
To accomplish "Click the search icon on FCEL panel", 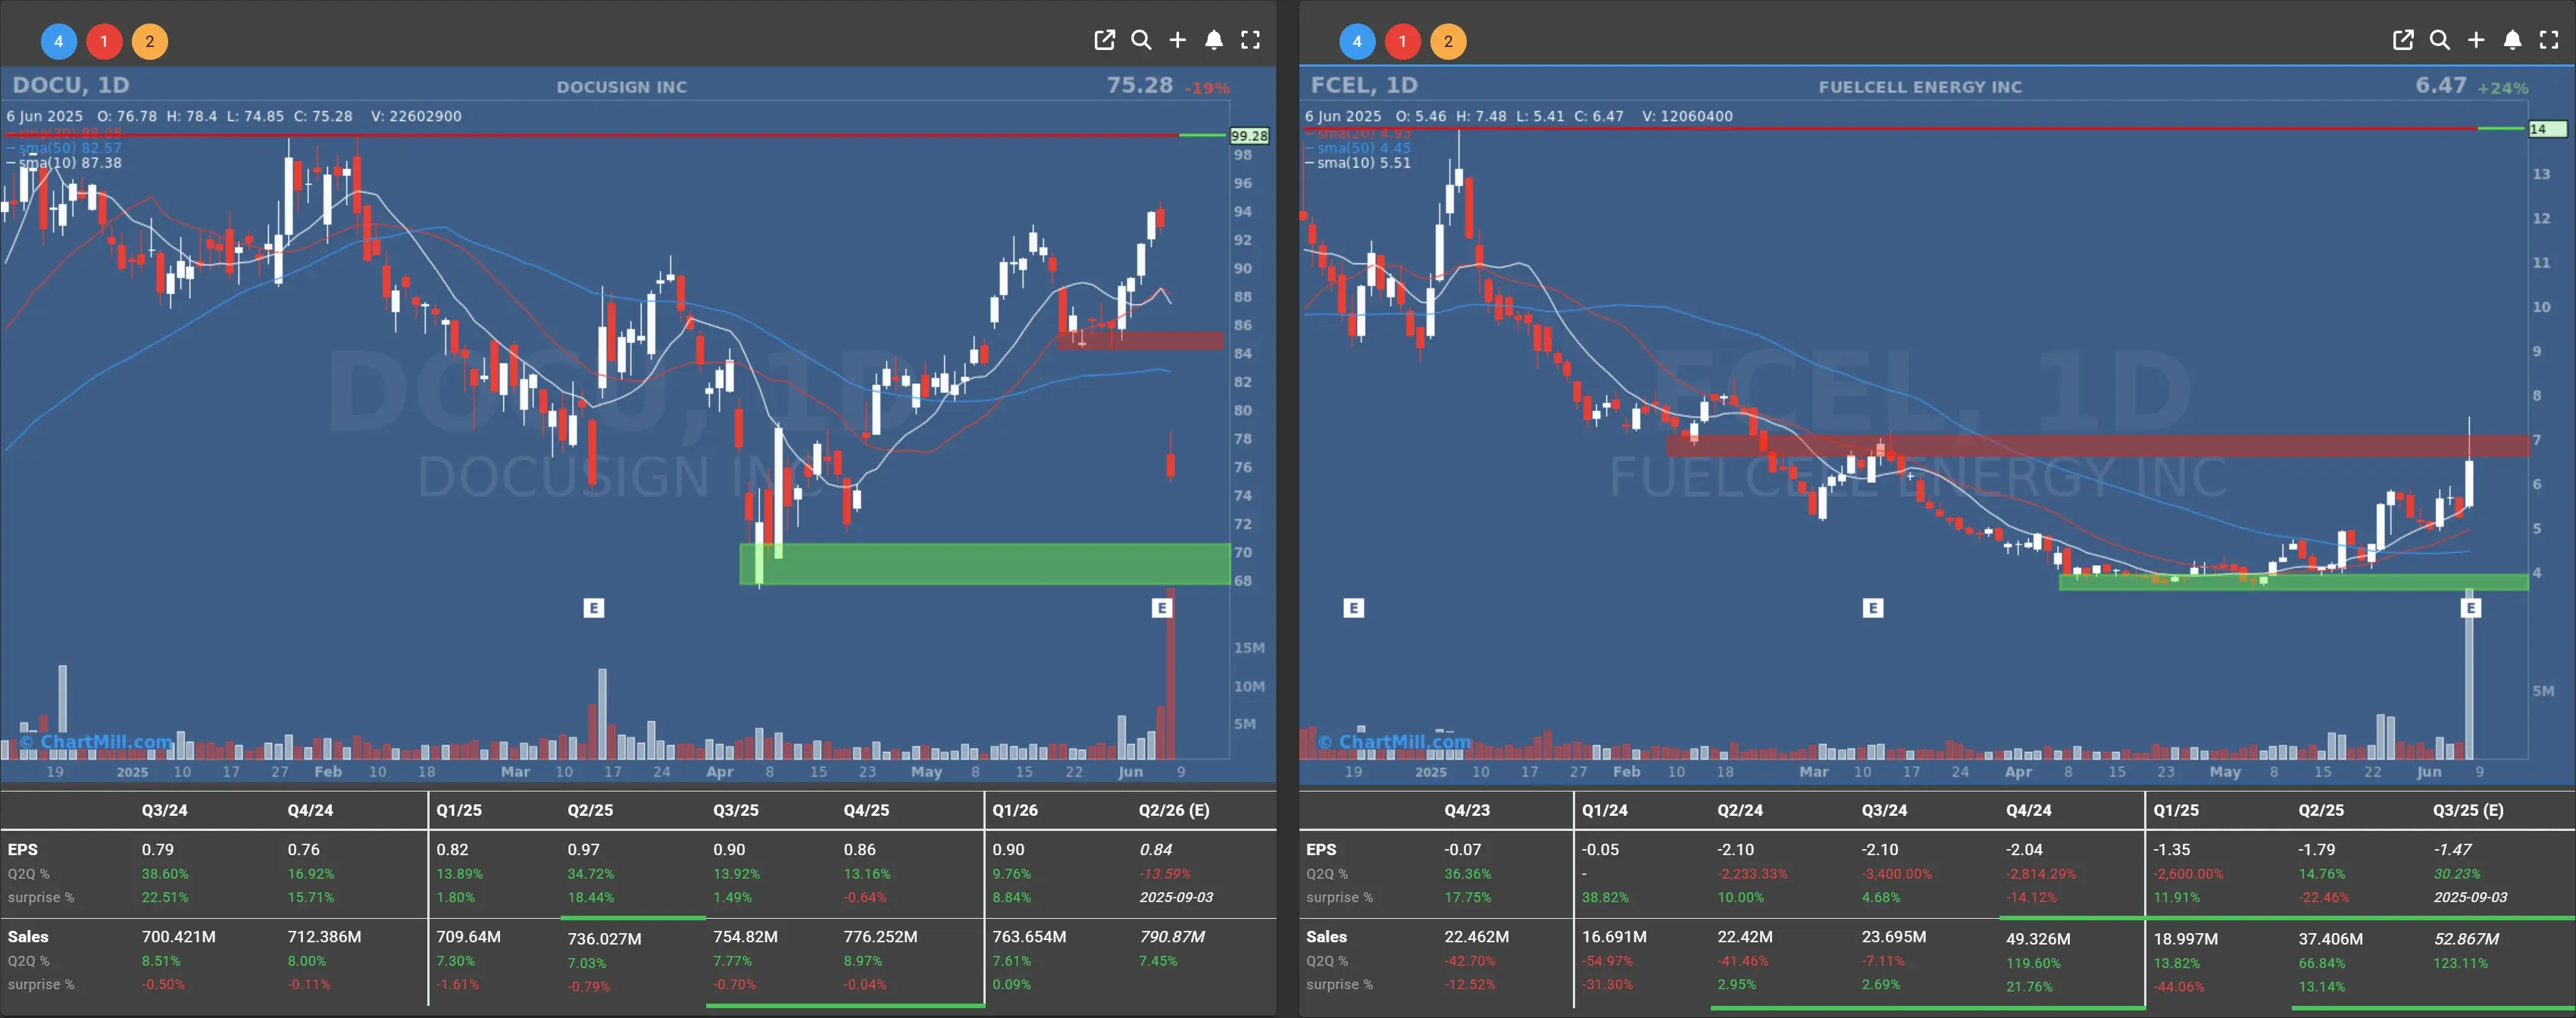I will 2440,40.
